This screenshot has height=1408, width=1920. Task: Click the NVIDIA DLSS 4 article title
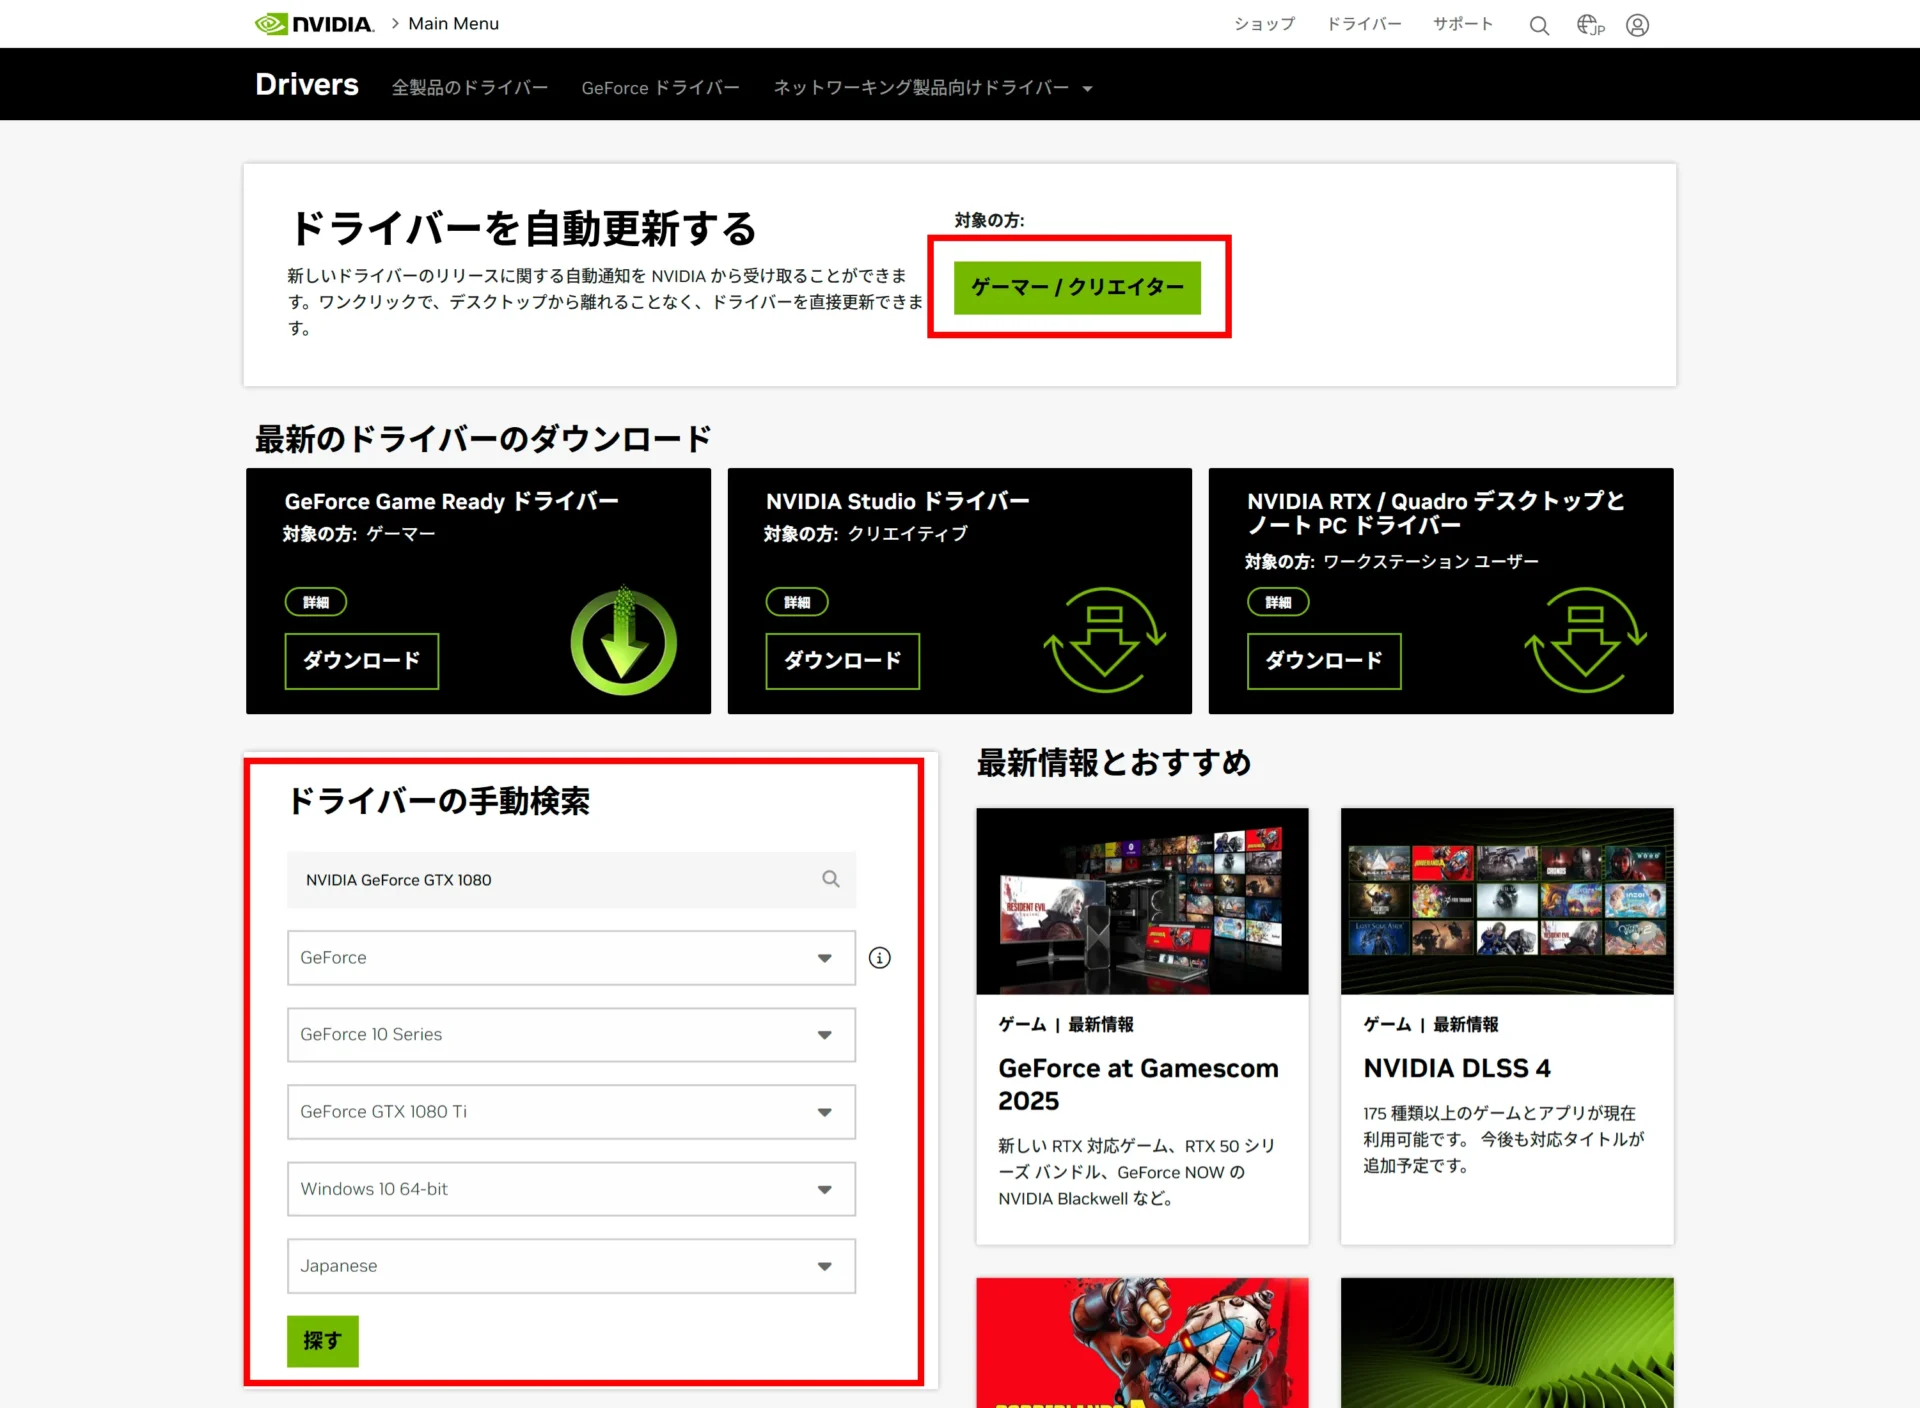click(1457, 1069)
